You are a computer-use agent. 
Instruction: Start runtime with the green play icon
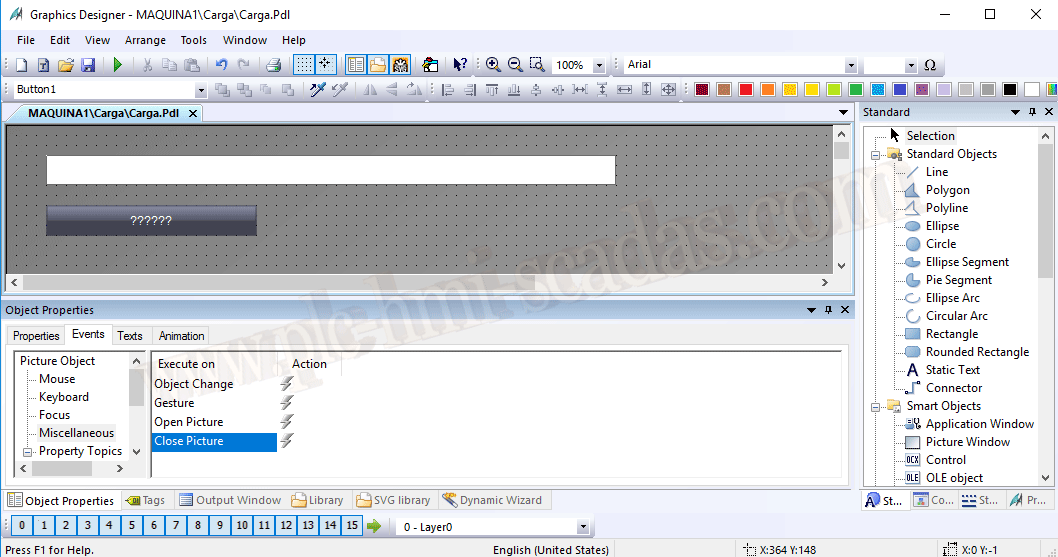click(x=117, y=65)
